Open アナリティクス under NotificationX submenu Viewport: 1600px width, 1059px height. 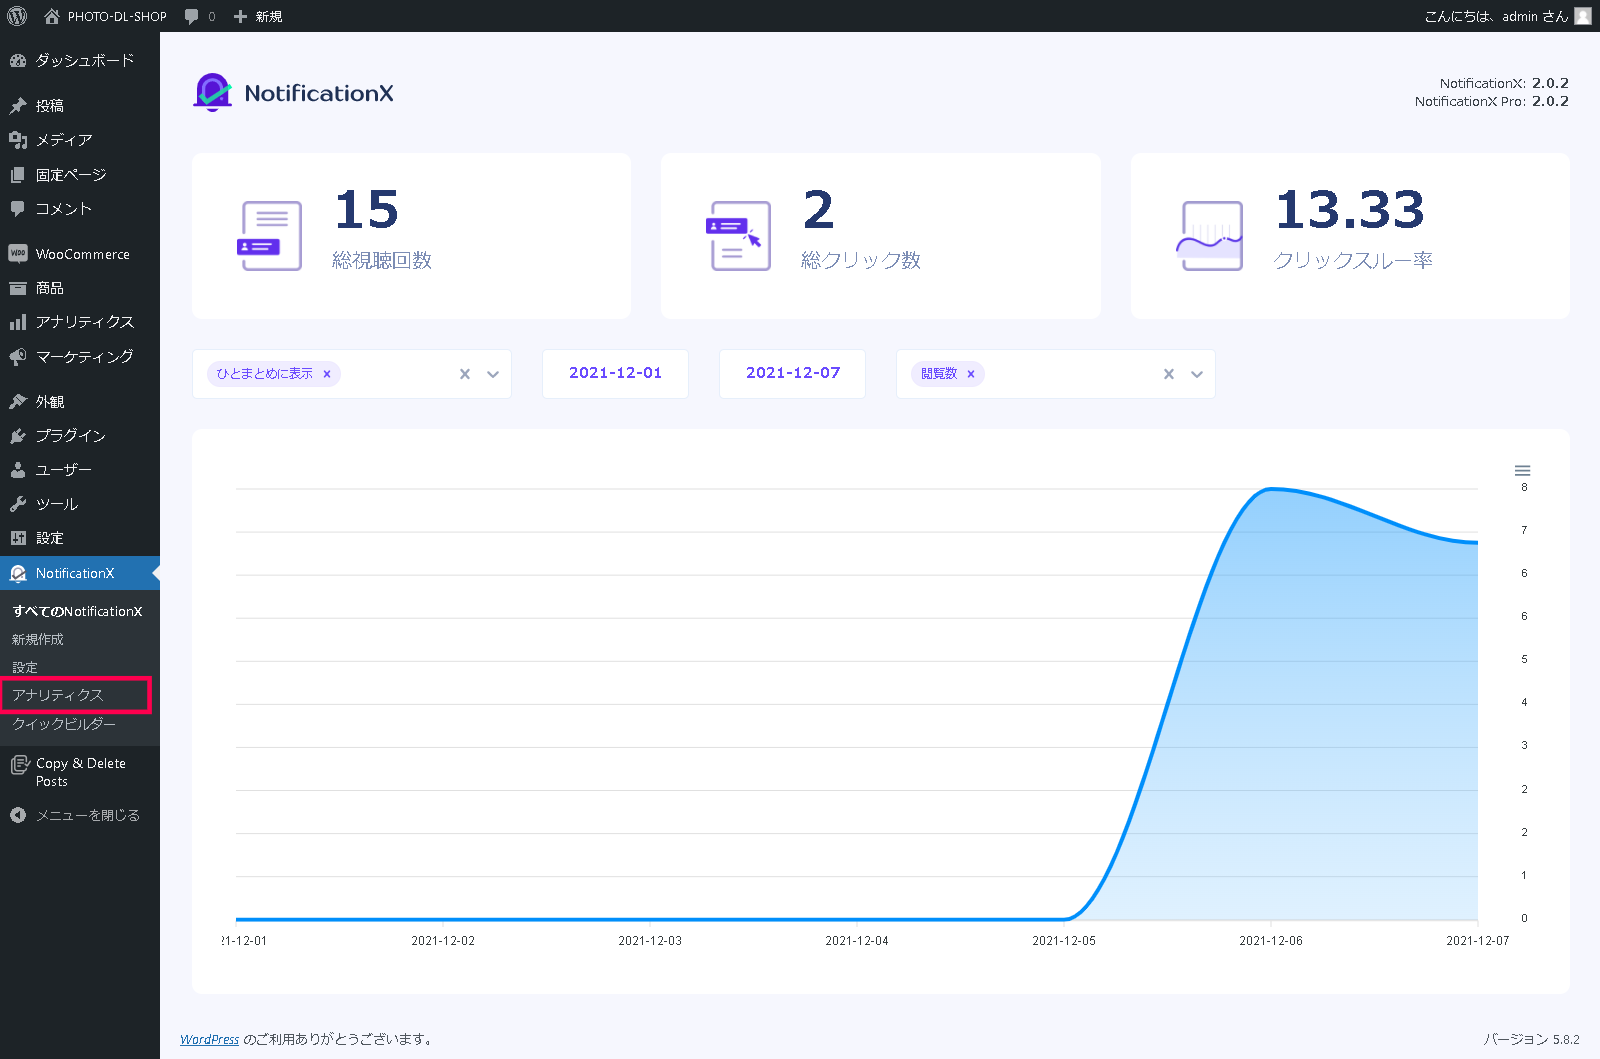point(58,695)
